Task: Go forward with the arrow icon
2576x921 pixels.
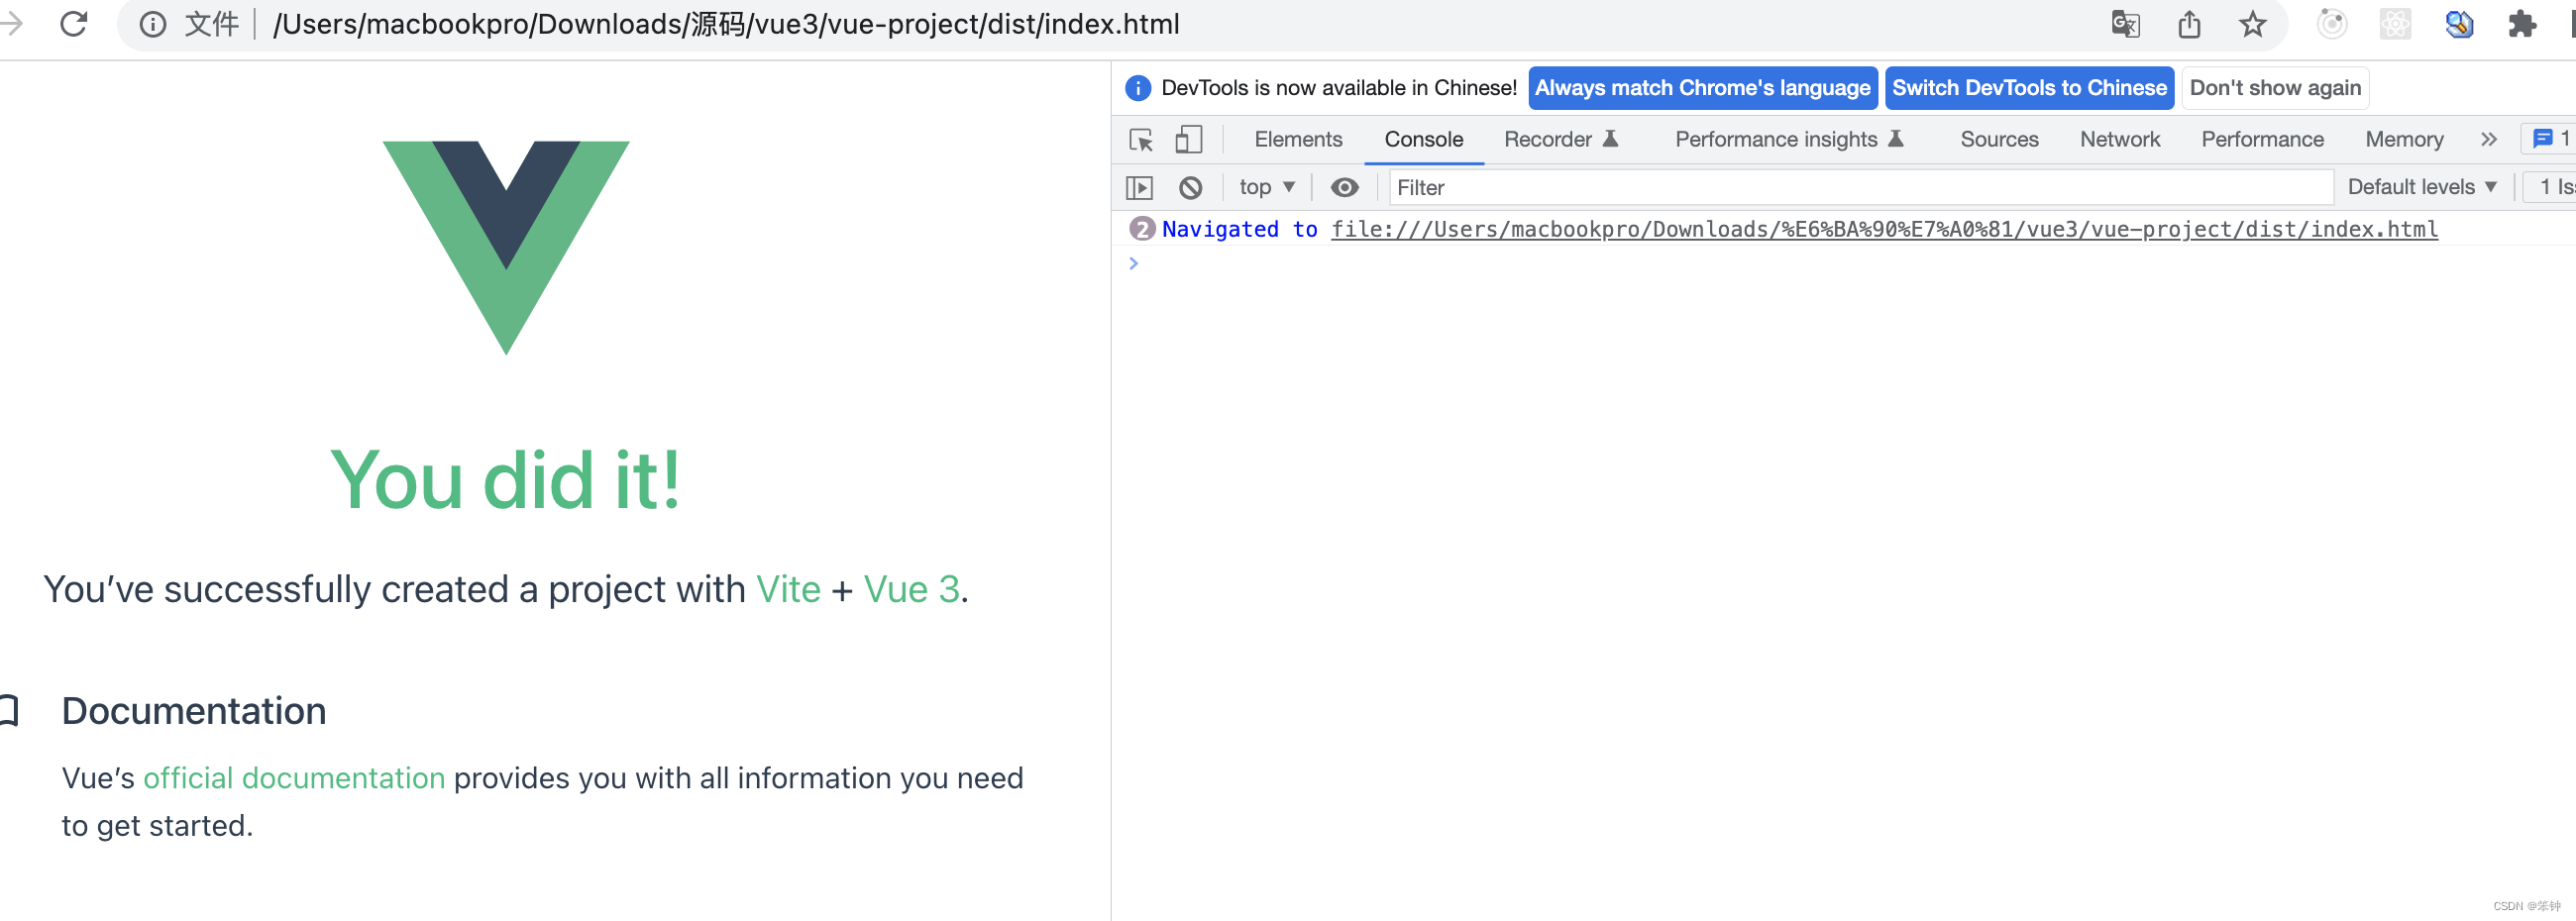Action: pyautogui.click(x=10, y=23)
